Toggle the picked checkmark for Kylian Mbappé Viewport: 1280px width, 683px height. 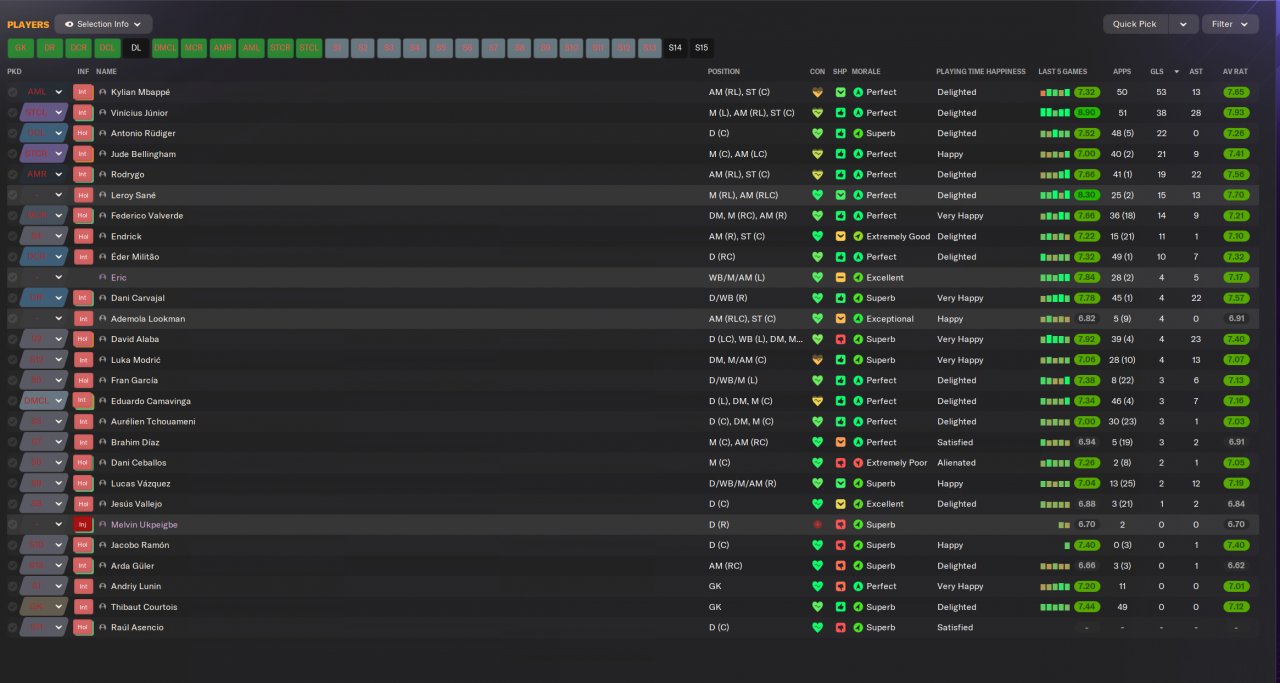pos(12,92)
